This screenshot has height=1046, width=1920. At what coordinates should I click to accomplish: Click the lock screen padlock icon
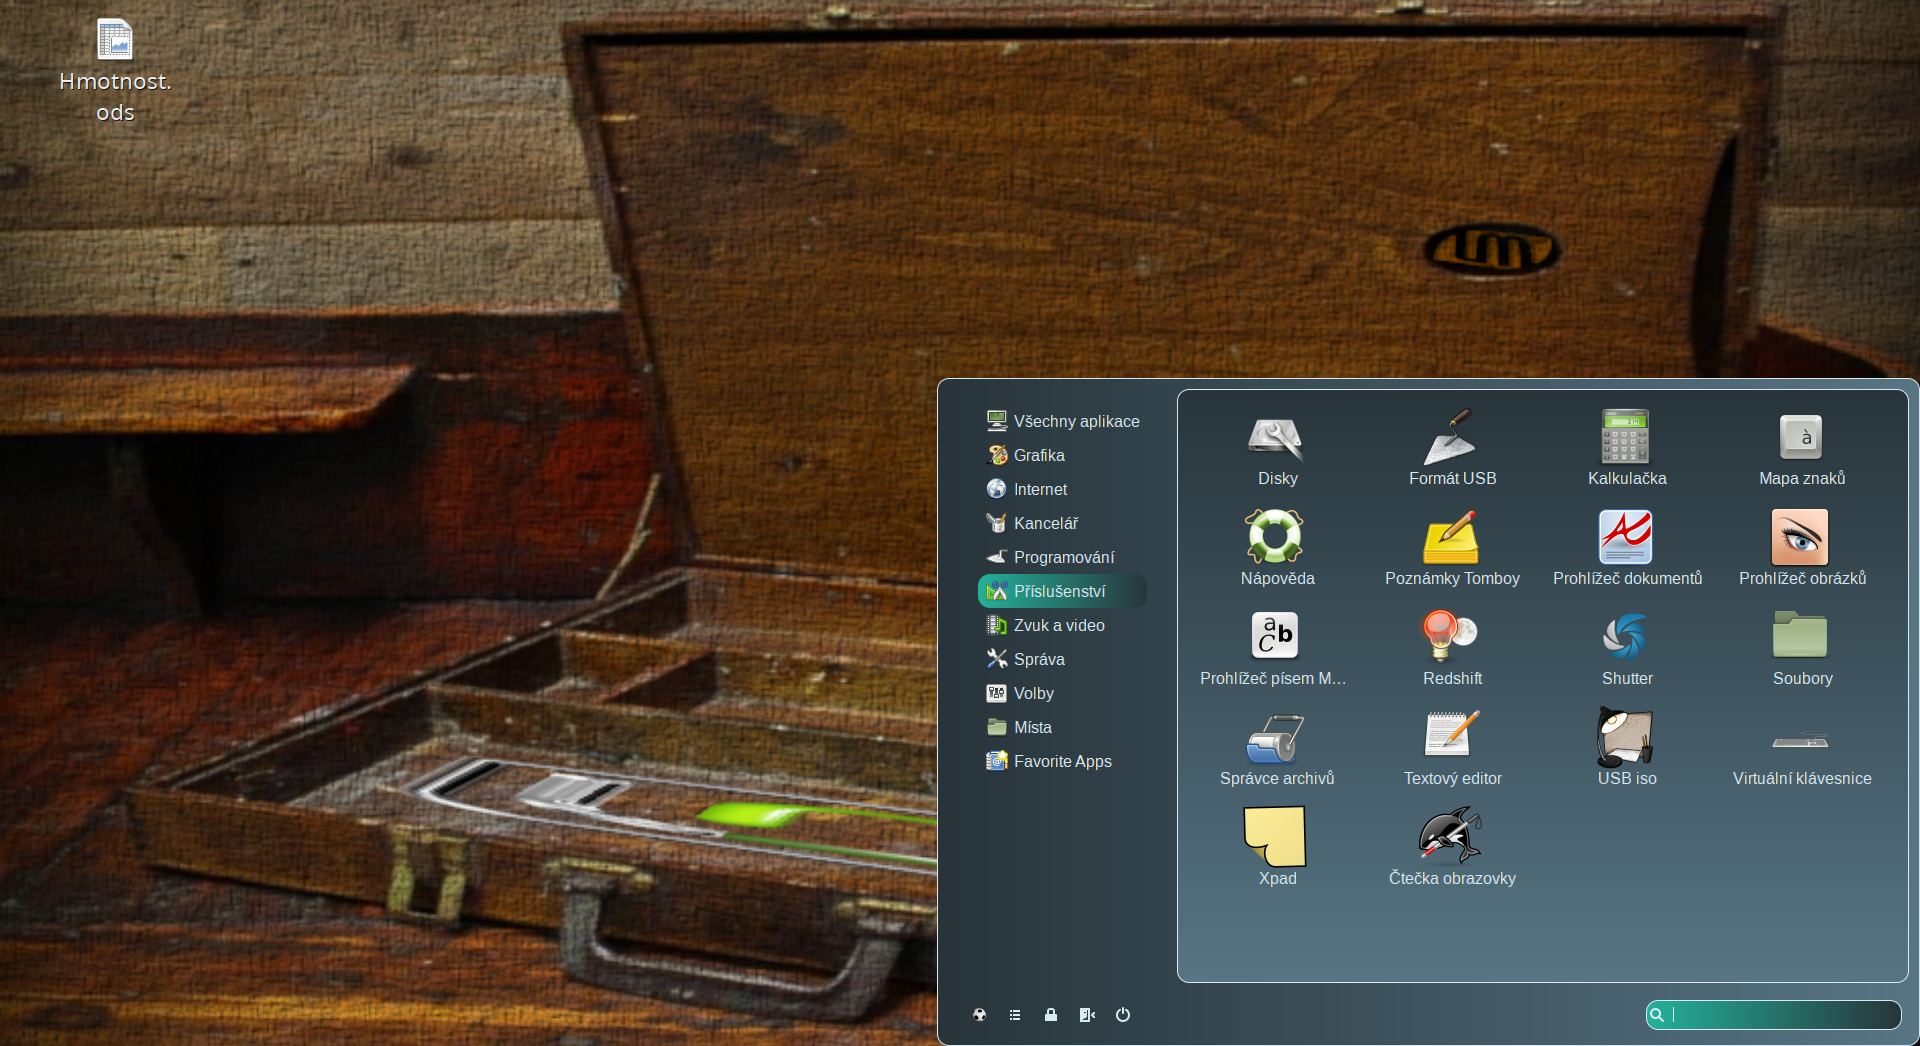pyautogui.click(x=1051, y=1015)
